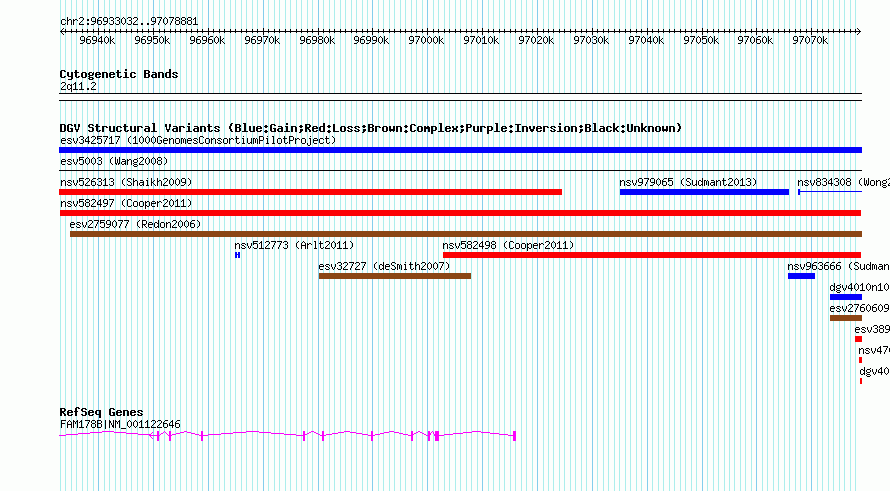Click the brown esv2760609 bar
This screenshot has width=890, height=491.
pyautogui.click(x=846, y=318)
